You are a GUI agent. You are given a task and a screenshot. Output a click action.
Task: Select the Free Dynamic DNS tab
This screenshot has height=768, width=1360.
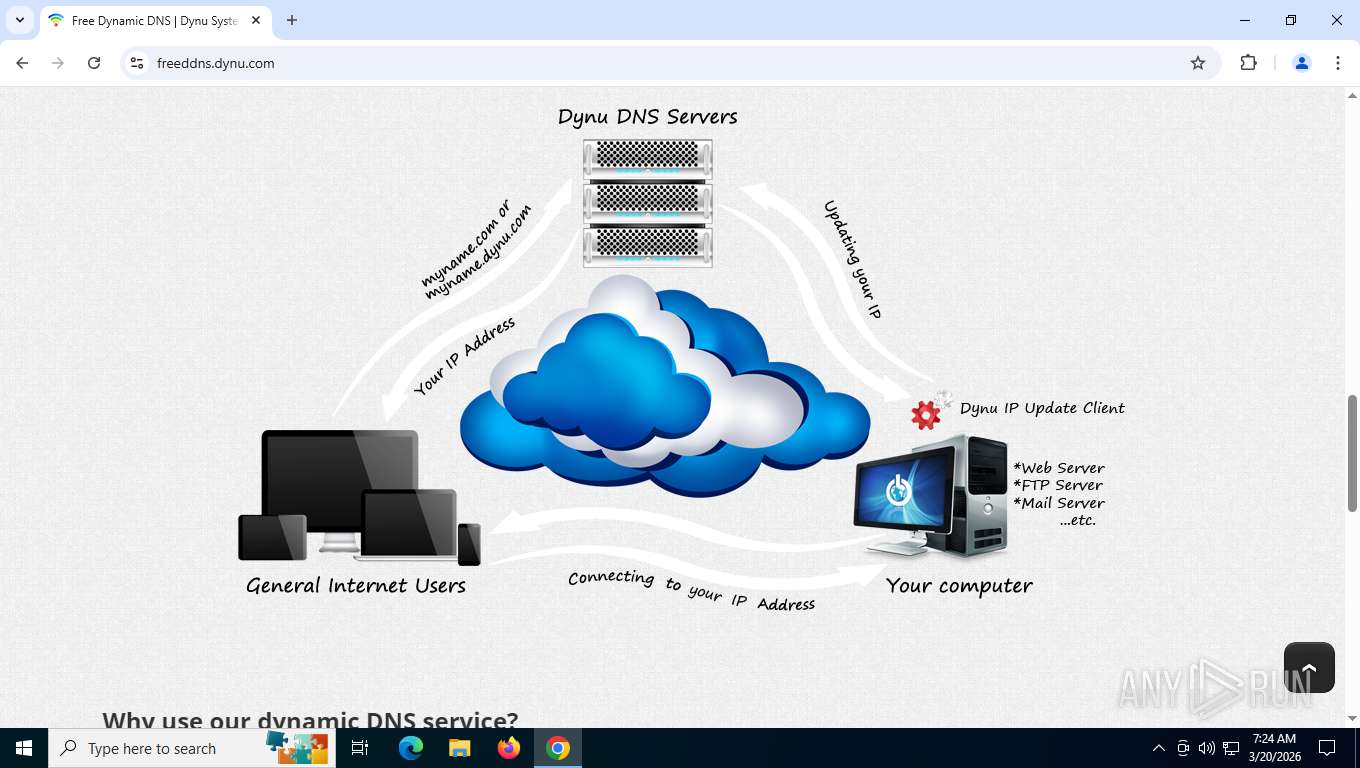click(155, 21)
